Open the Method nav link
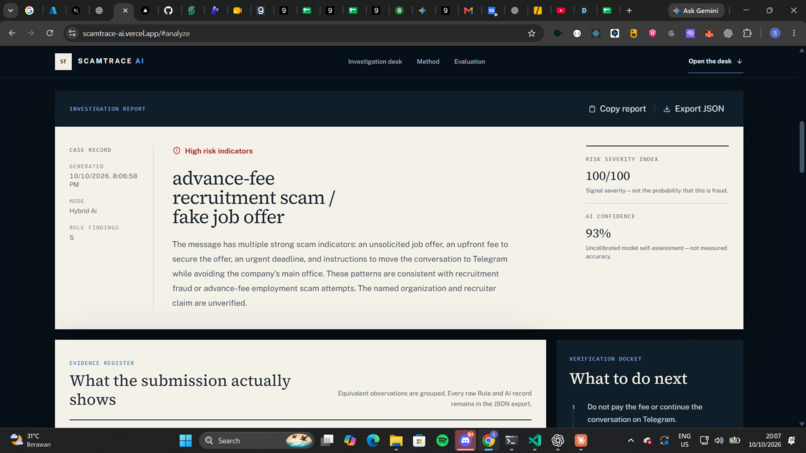 coord(428,62)
